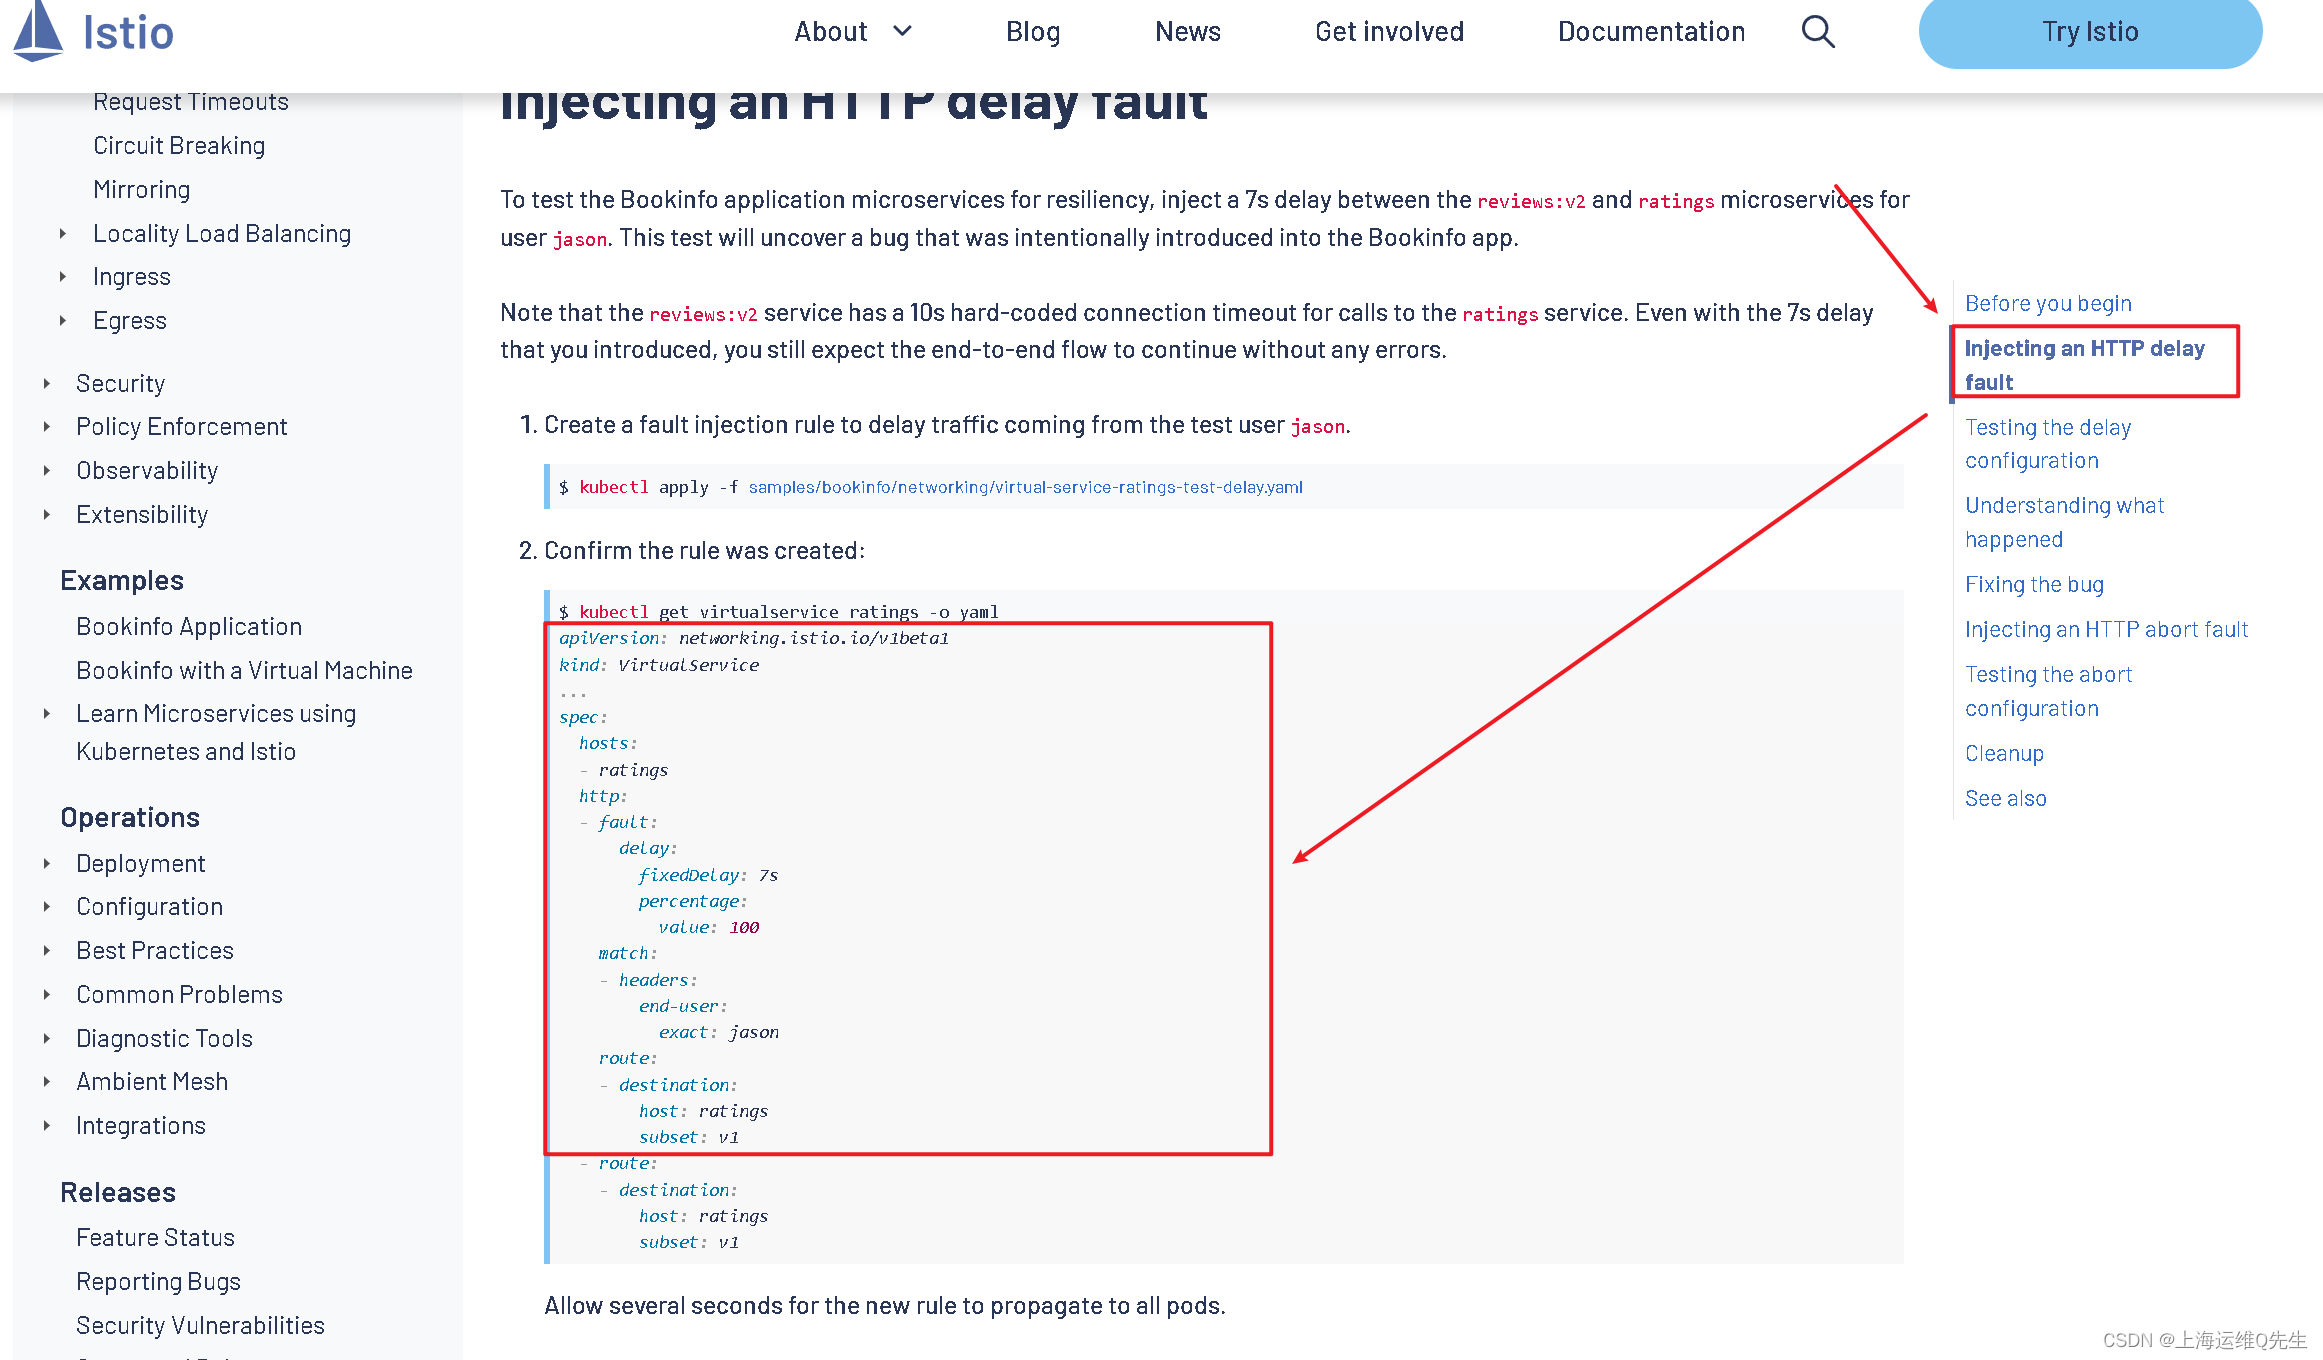Open the Security sidebar section
The width and height of the screenshot is (2323, 1360).
click(x=121, y=384)
